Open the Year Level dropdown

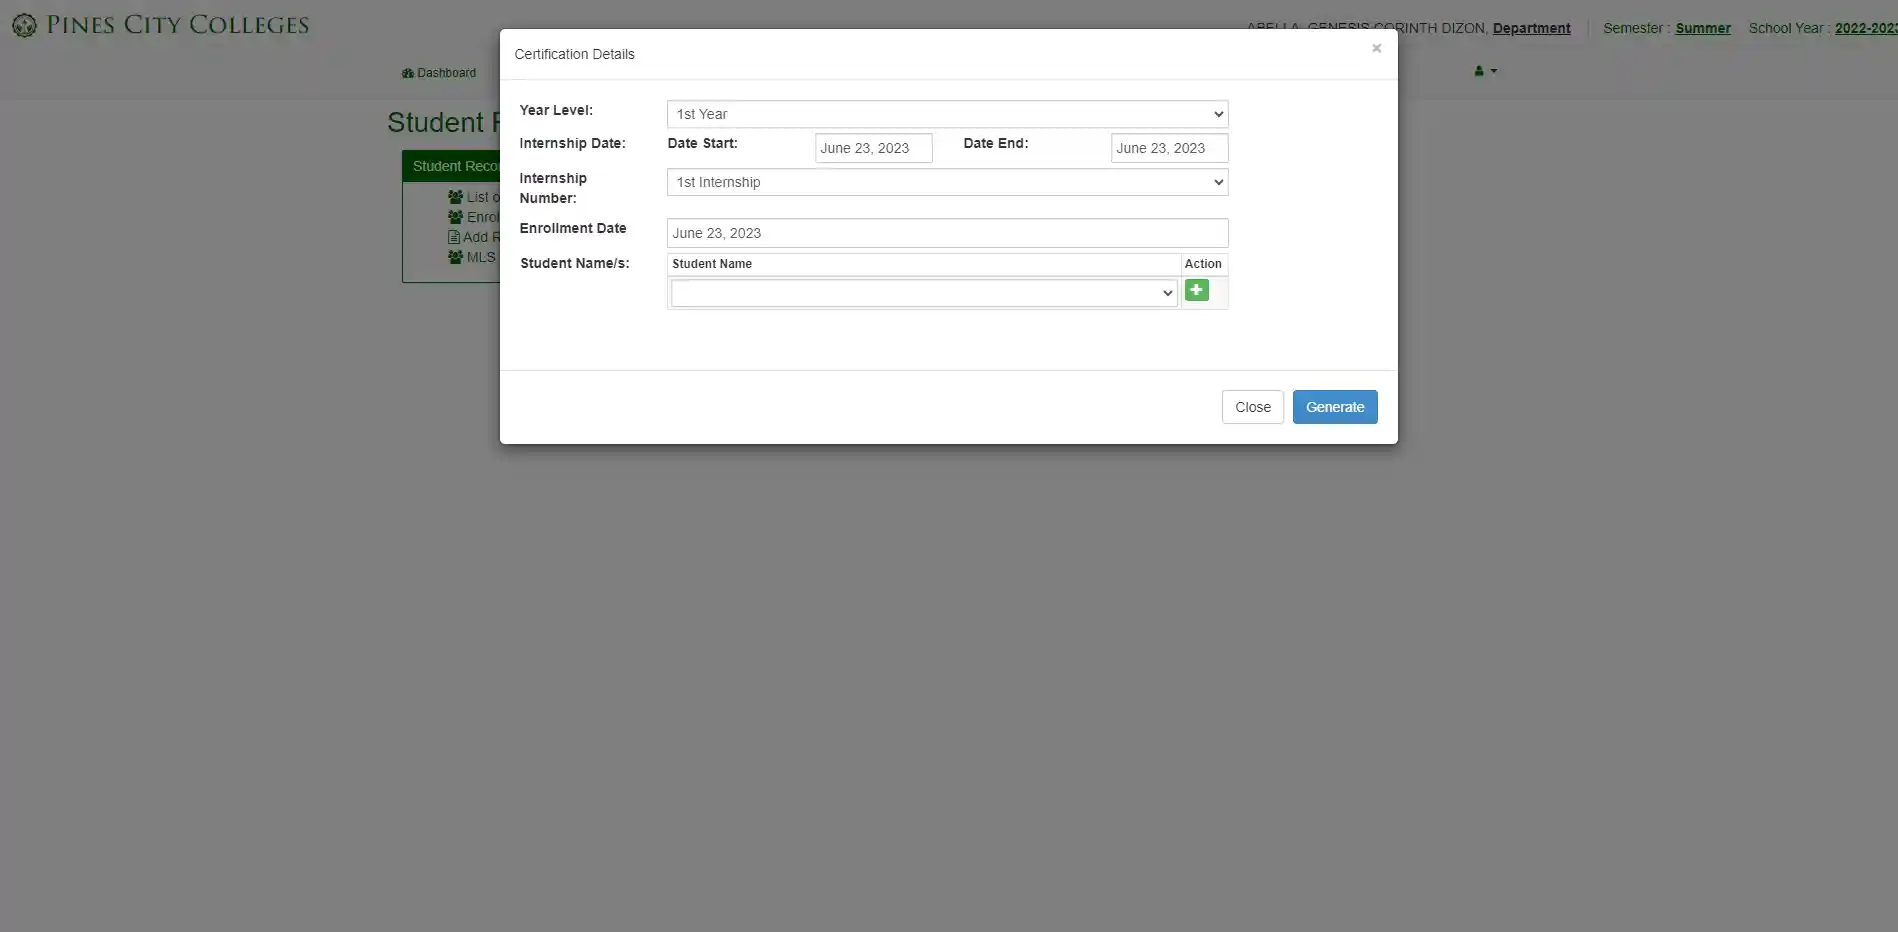click(947, 114)
